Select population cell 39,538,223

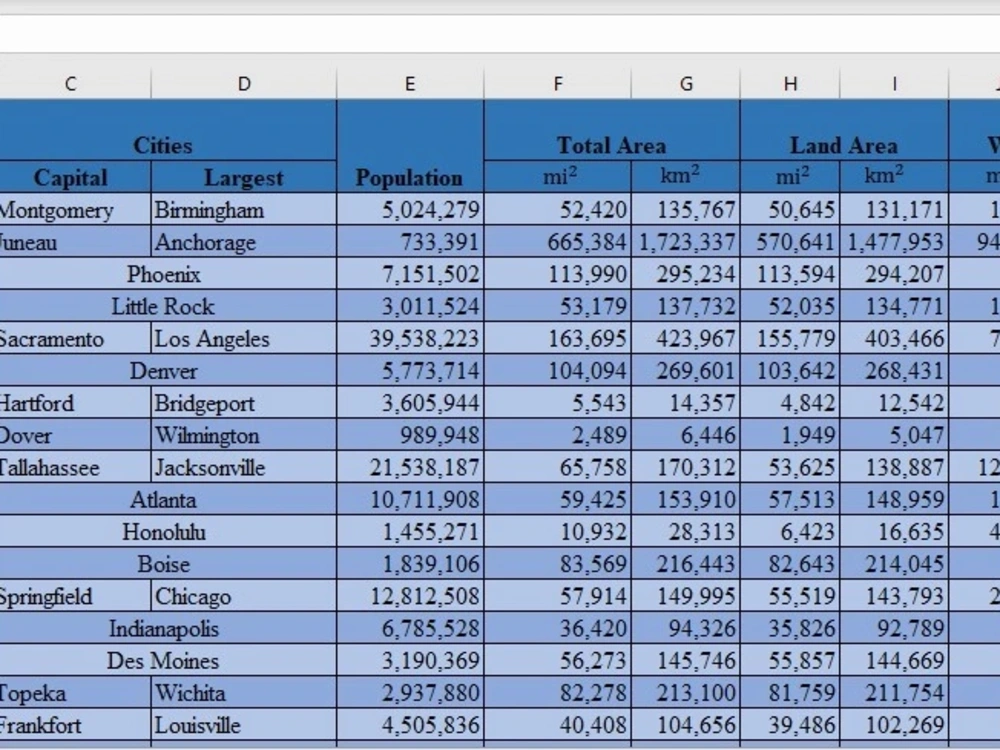(x=410, y=338)
